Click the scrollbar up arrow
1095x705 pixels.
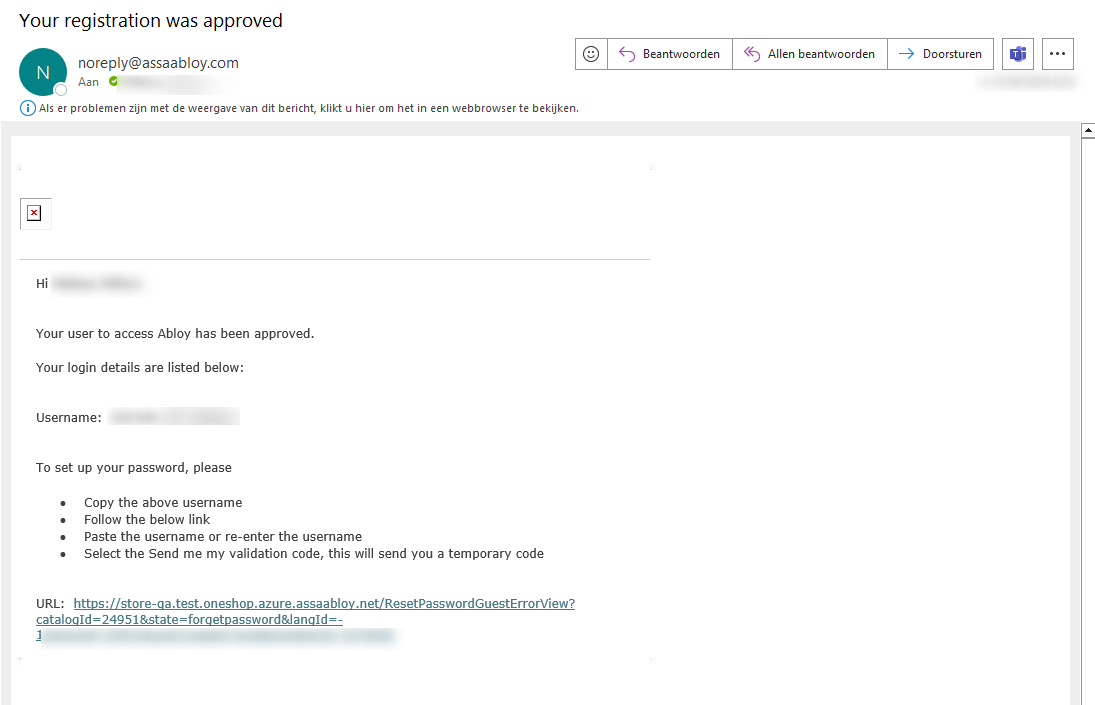coord(1087,131)
